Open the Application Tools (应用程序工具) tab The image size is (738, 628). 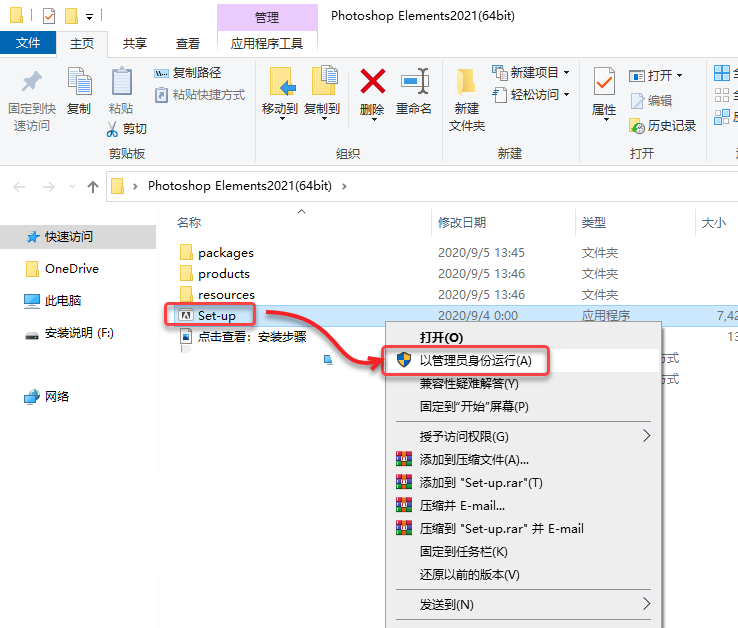click(267, 44)
